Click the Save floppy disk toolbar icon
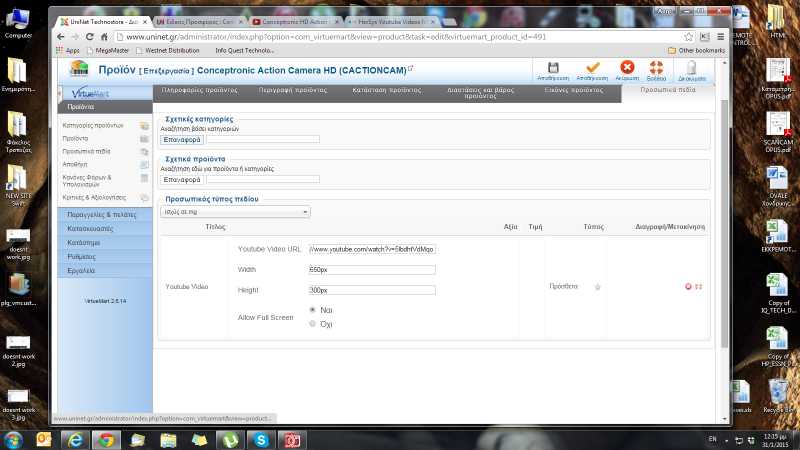 tap(553, 68)
